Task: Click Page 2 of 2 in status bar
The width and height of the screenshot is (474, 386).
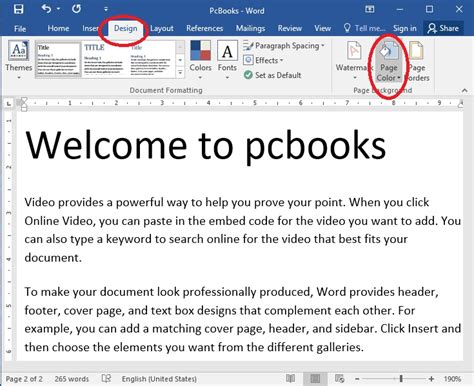Action: [x=24, y=379]
